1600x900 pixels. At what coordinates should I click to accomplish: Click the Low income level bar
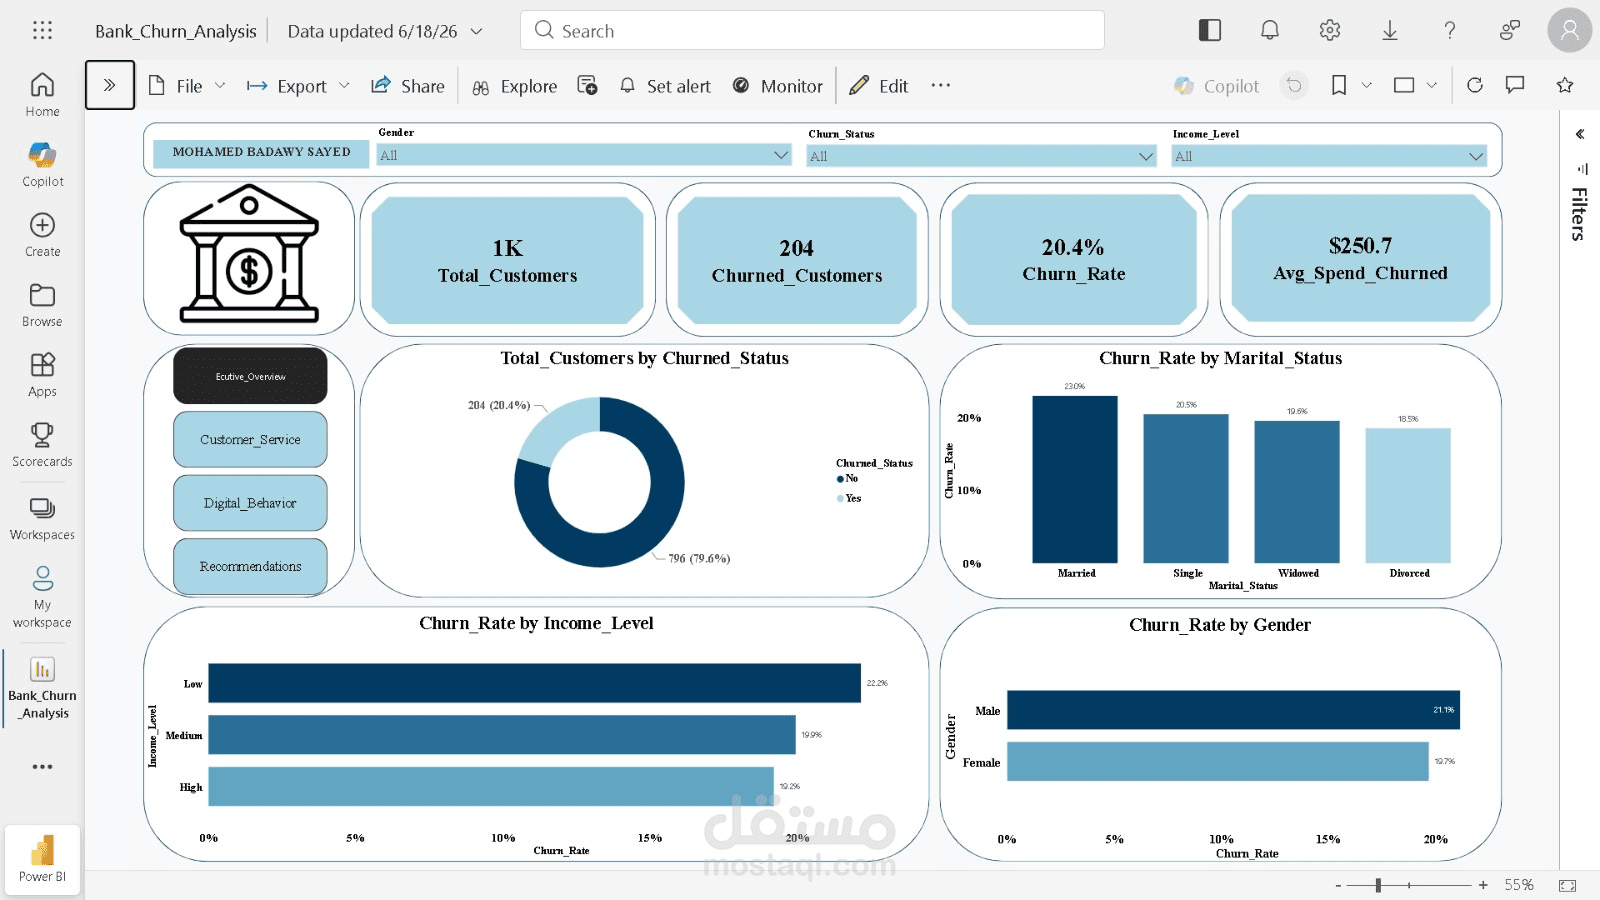pyautogui.click(x=534, y=683)
